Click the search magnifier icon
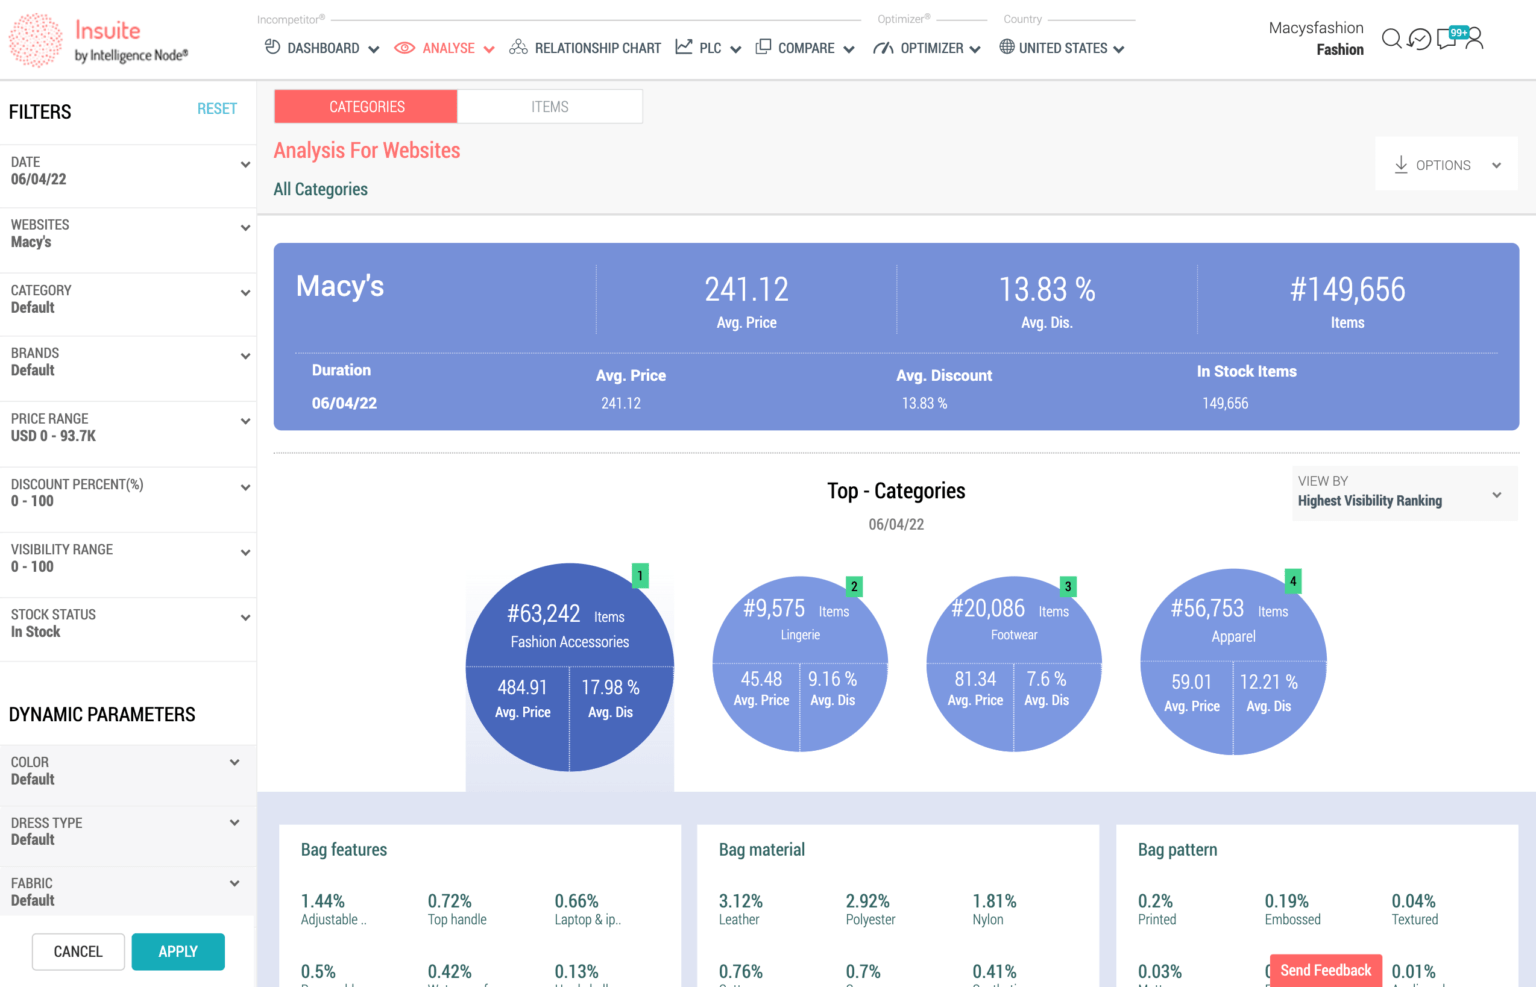The height and width of the screenshot is (987, 1536). coord(1392,39)
